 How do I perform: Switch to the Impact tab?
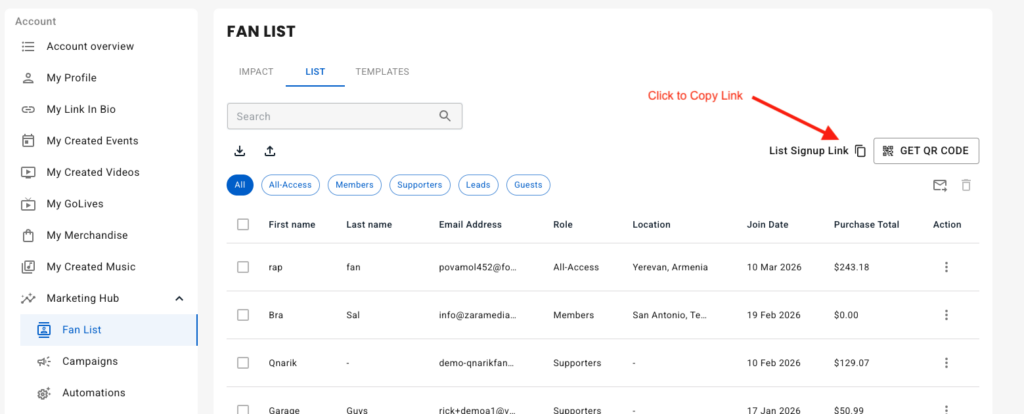(255, 72)
